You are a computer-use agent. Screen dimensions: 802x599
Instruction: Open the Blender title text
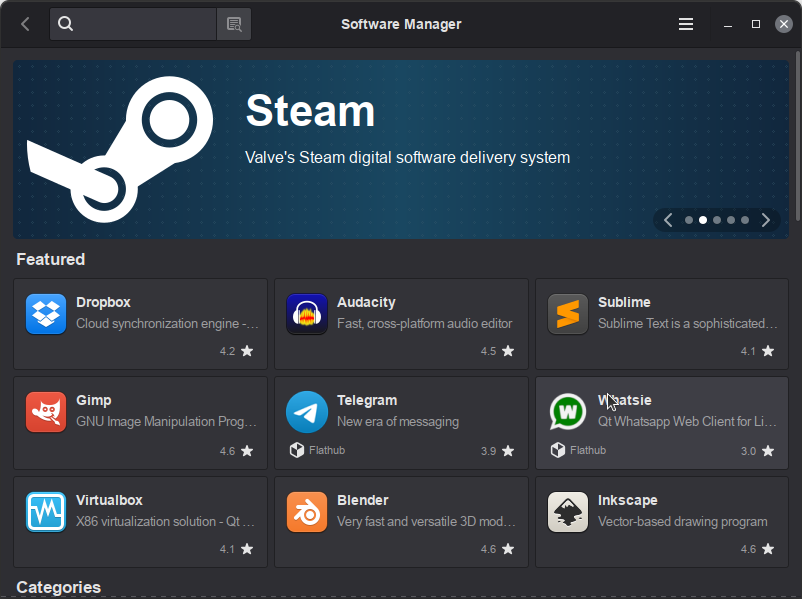tap(363, 500)
